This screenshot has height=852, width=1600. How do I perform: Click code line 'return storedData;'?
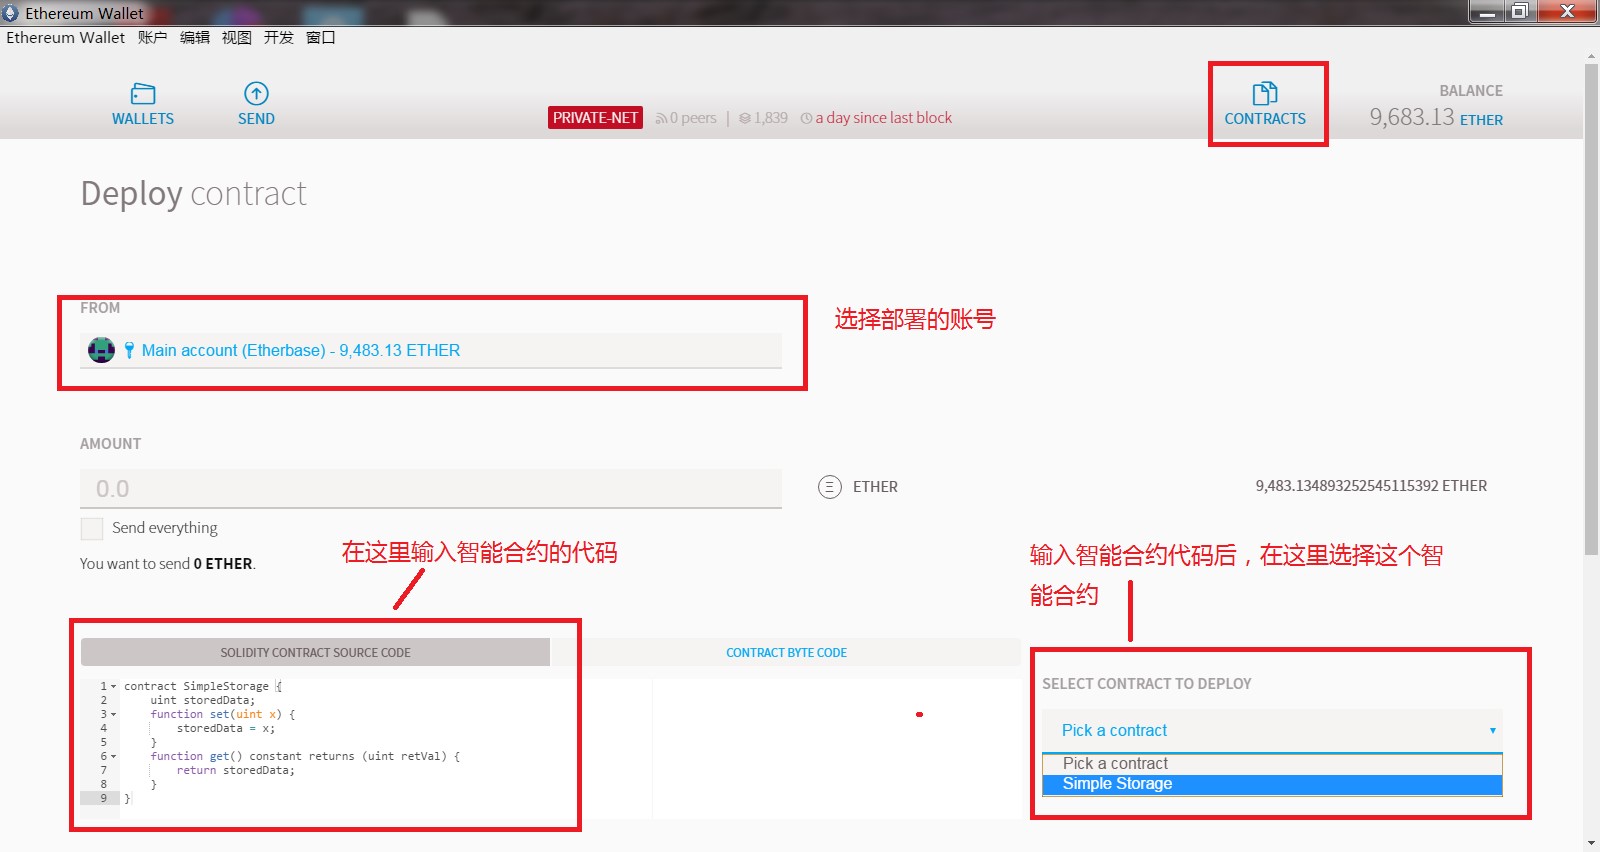tap(236, 771)
